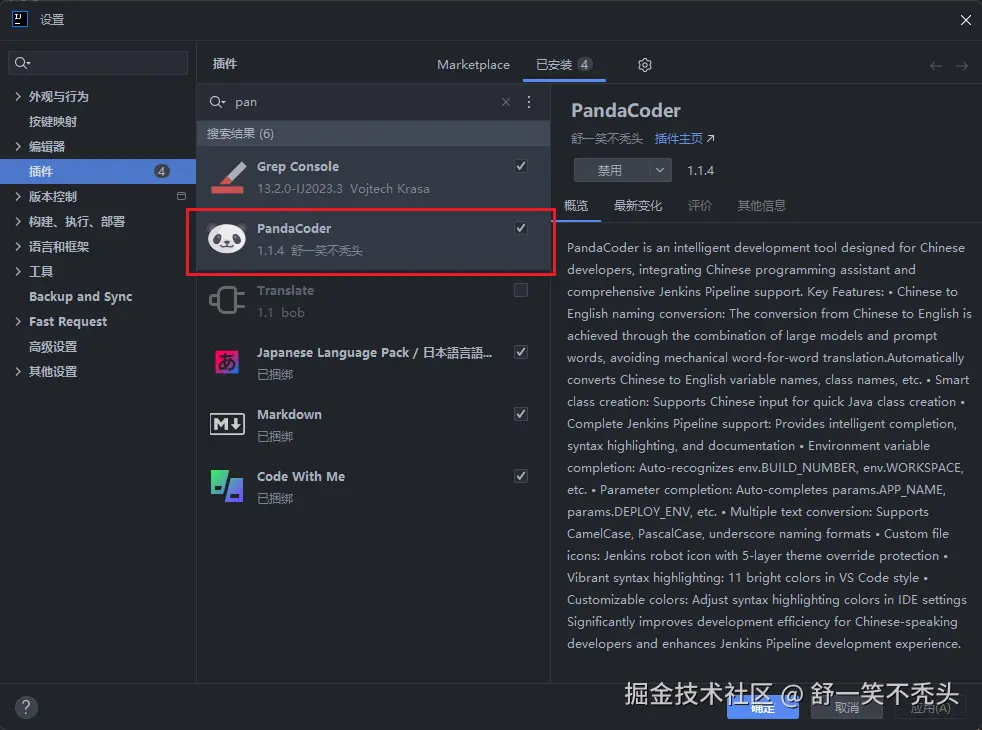The image size is (982, 730).
Task: Expand the 版本控制 settings group
Action: click(x=18, y=196)
